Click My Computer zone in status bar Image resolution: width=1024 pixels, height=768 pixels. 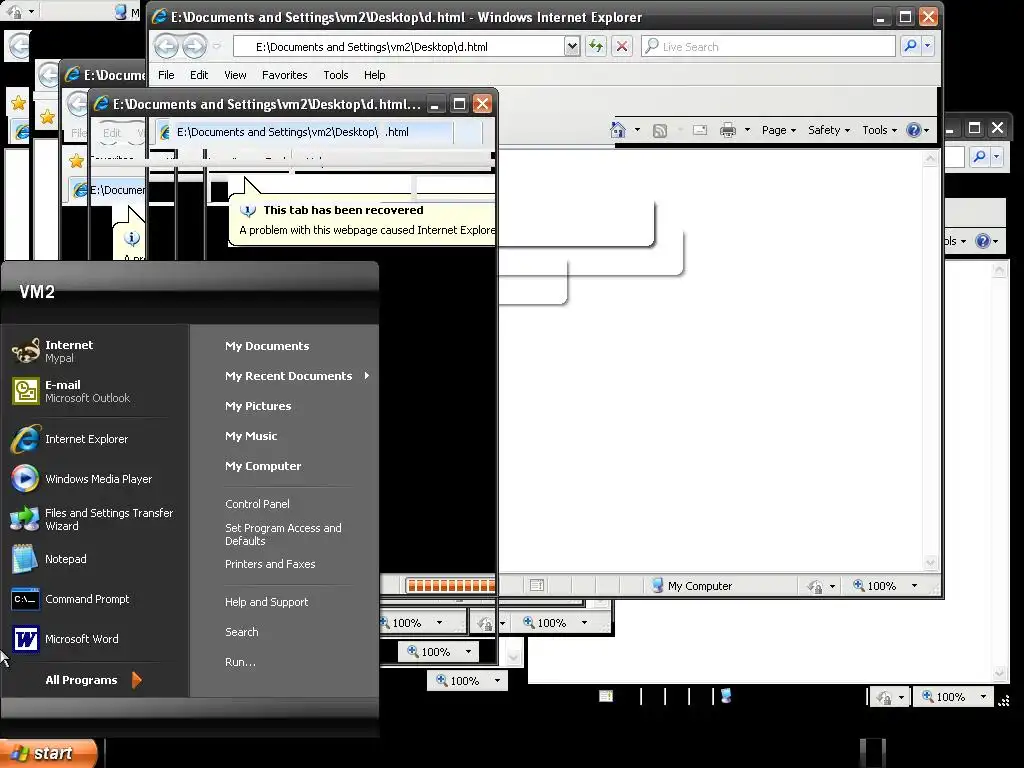[692, 586]
